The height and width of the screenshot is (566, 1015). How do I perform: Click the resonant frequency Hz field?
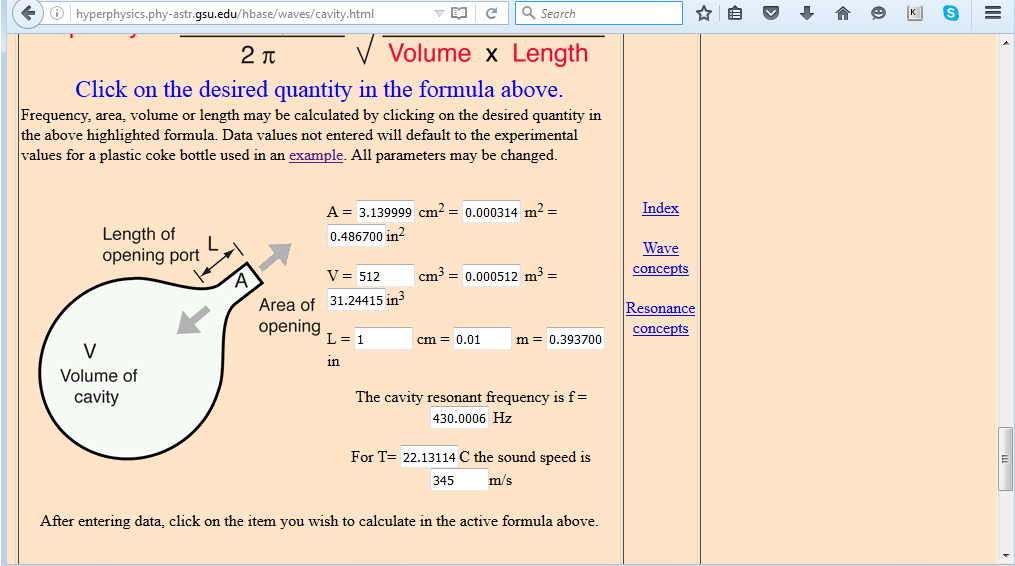(459, 418)
